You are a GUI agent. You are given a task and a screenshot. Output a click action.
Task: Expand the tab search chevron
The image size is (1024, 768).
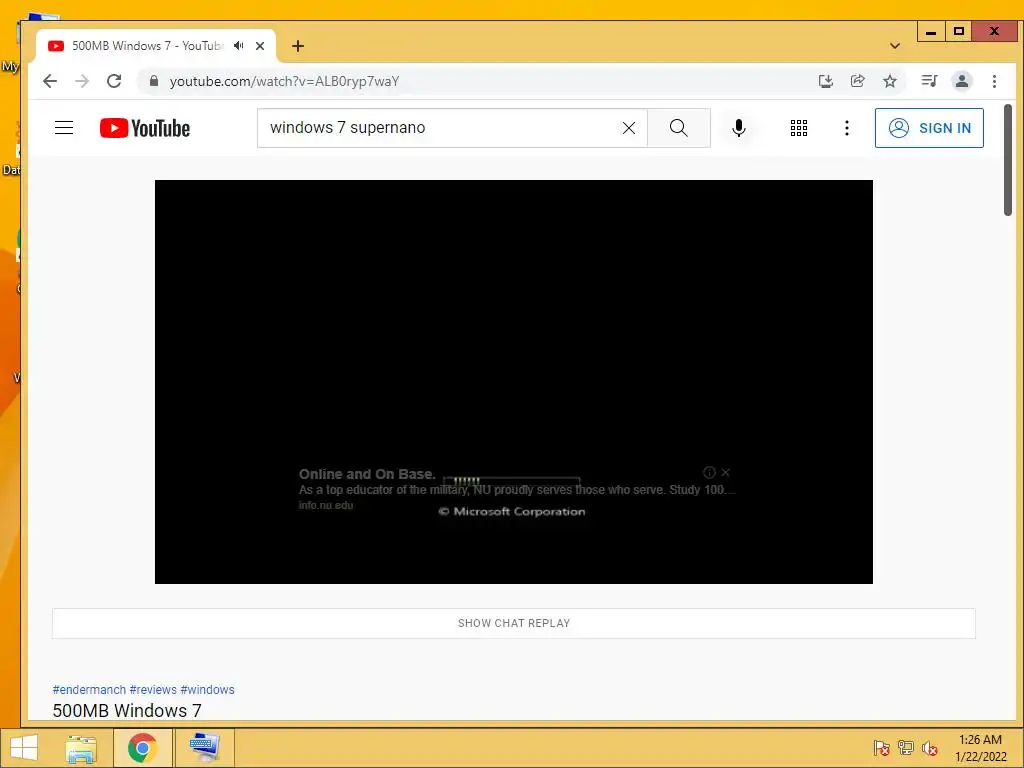pos(895,46)
